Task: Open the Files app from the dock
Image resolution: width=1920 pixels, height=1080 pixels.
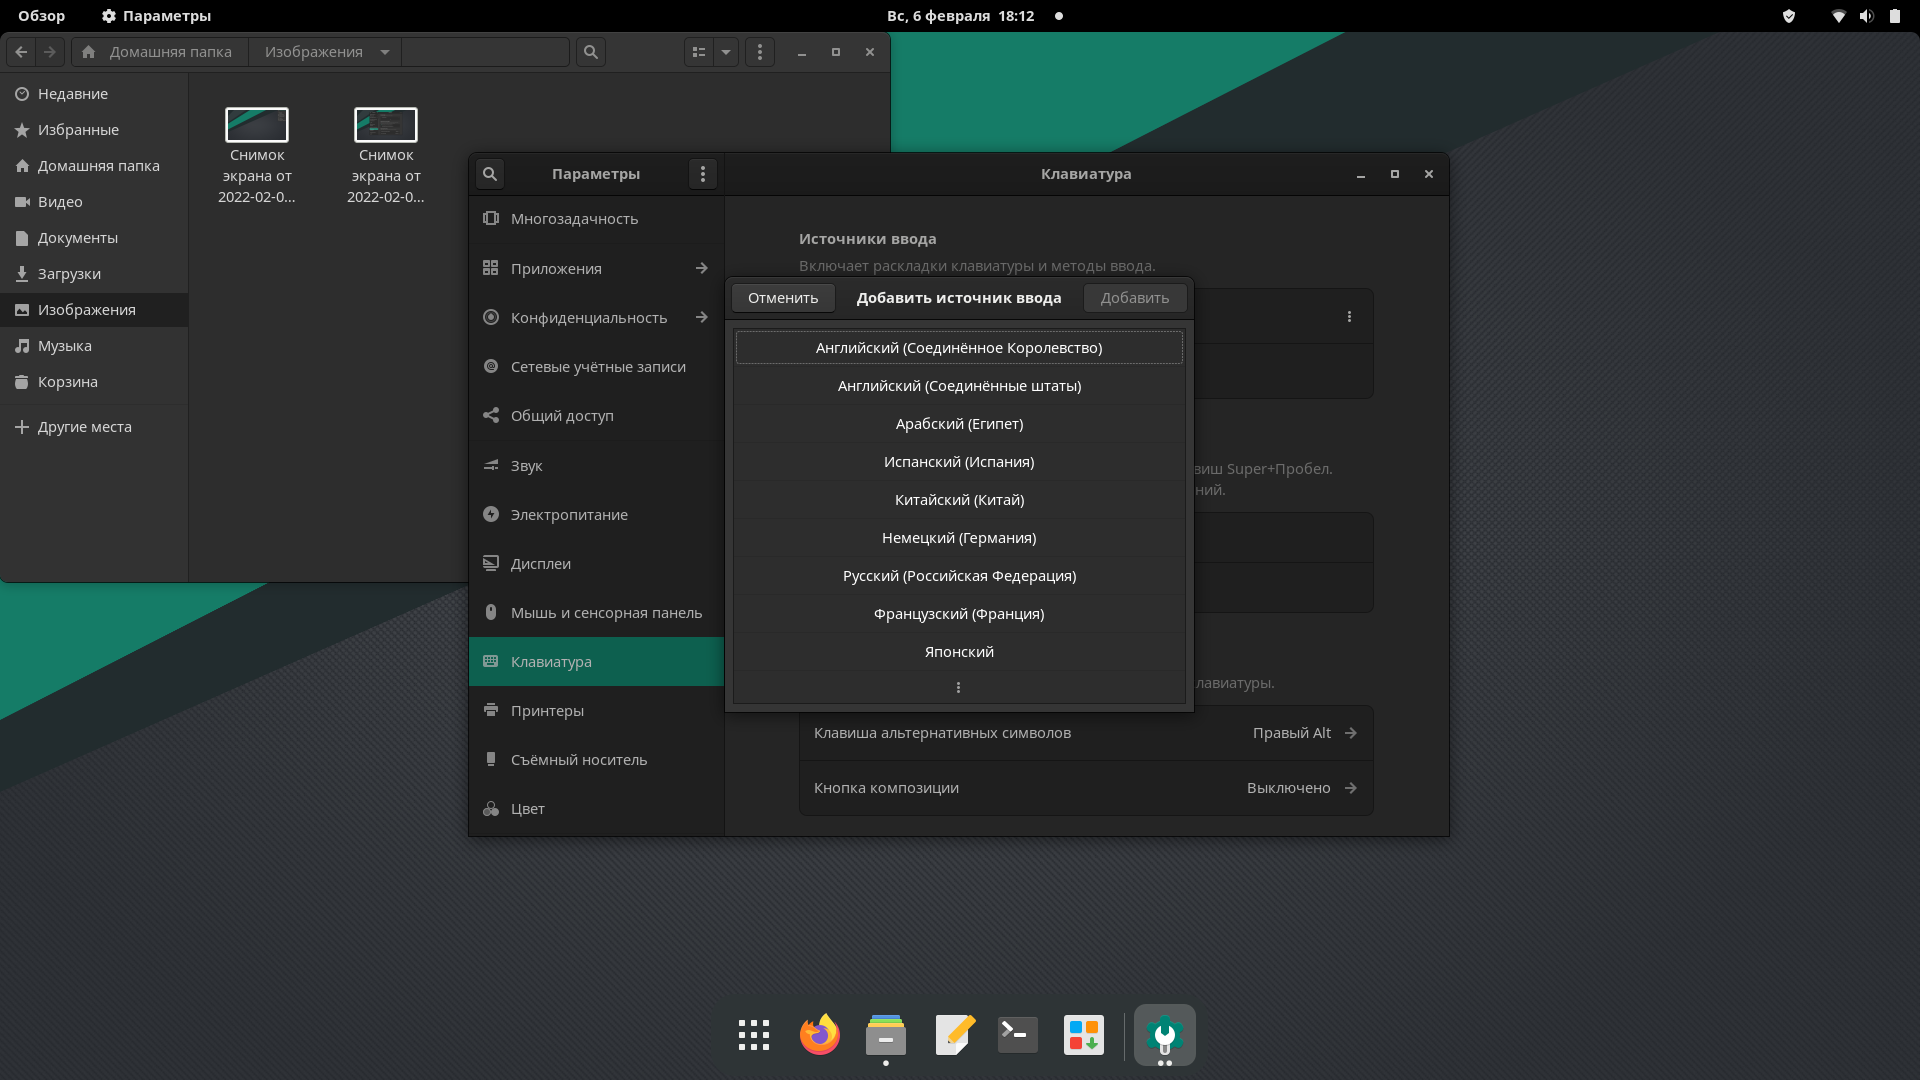Action: 886,1035
